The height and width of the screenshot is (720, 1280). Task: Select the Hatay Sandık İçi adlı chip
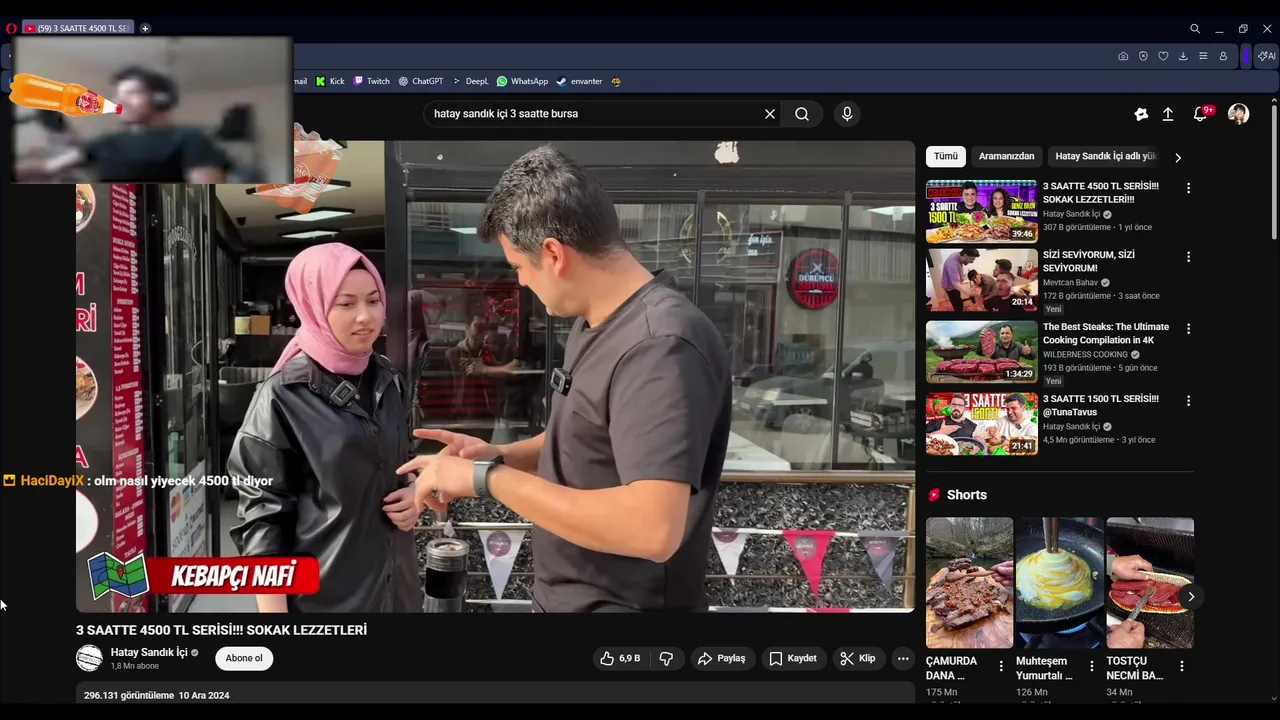pyautogui.click(x=1105, y=156)
